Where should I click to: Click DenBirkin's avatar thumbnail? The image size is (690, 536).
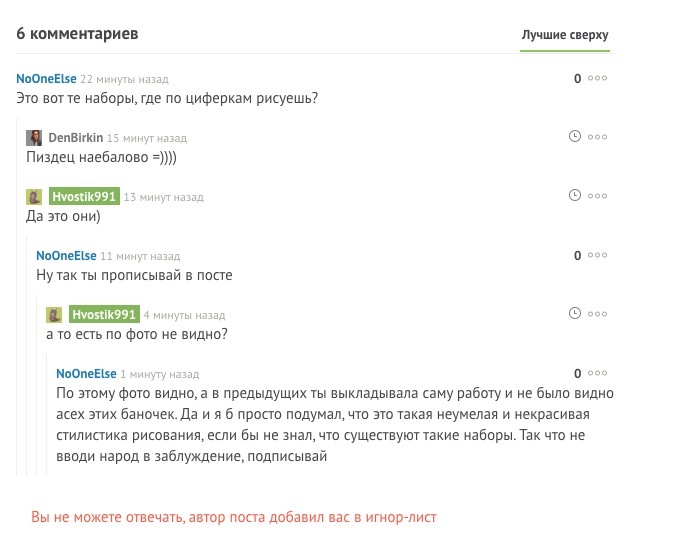[x=34, y=138]
